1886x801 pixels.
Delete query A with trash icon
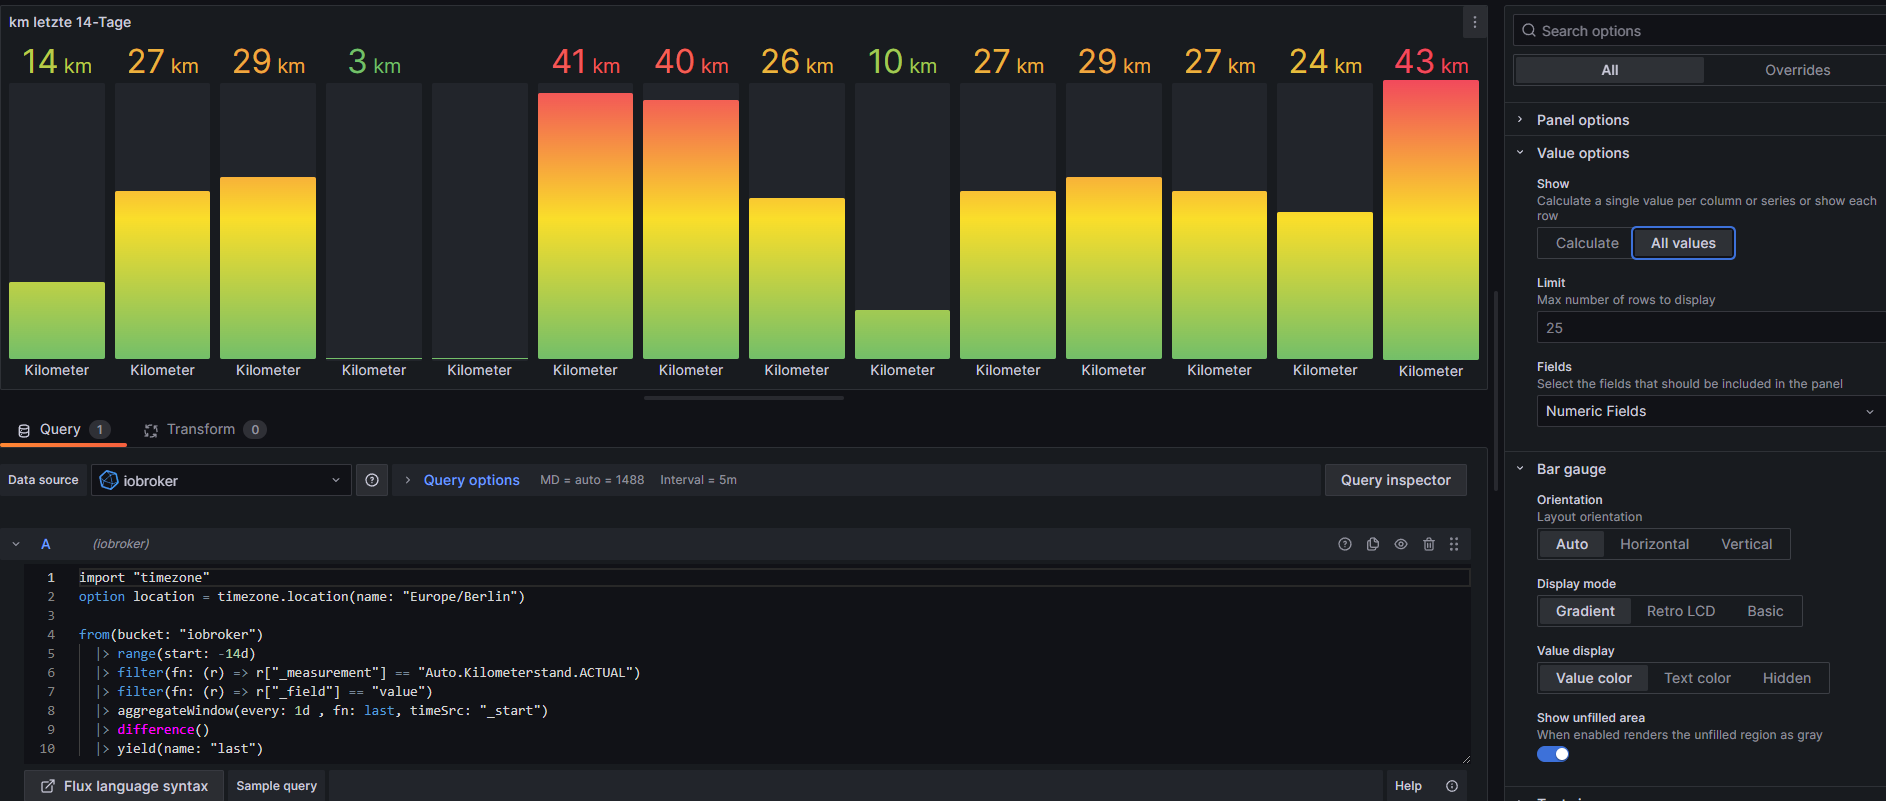point(1429,544)
